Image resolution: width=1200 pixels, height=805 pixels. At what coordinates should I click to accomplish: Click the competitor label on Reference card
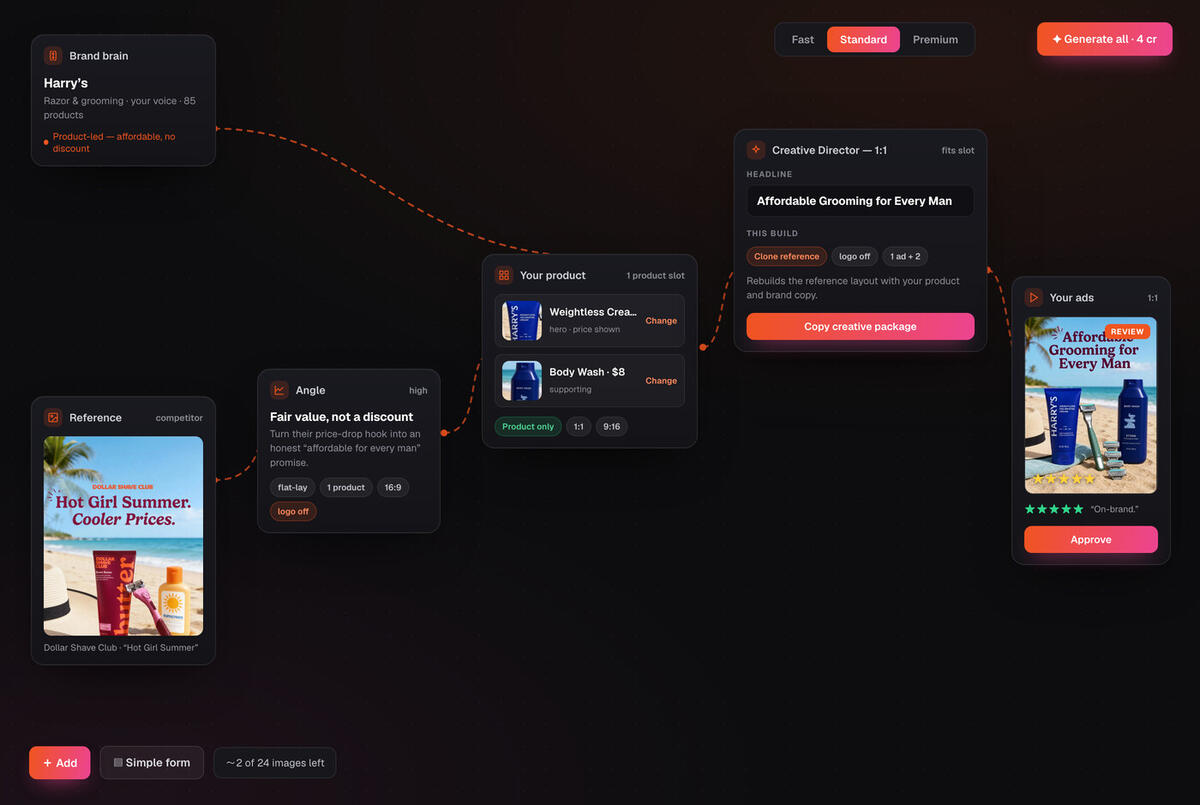pyautogui.click(x=179, y=418)
